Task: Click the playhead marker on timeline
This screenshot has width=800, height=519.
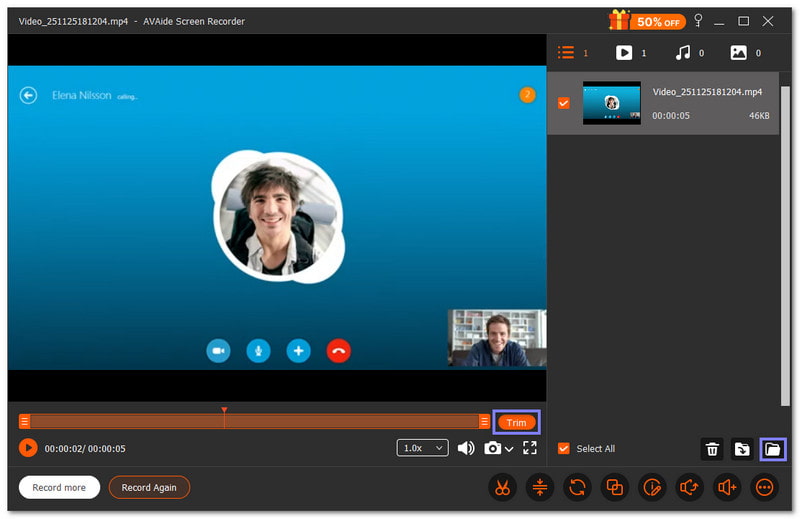Action: (224, 410)
